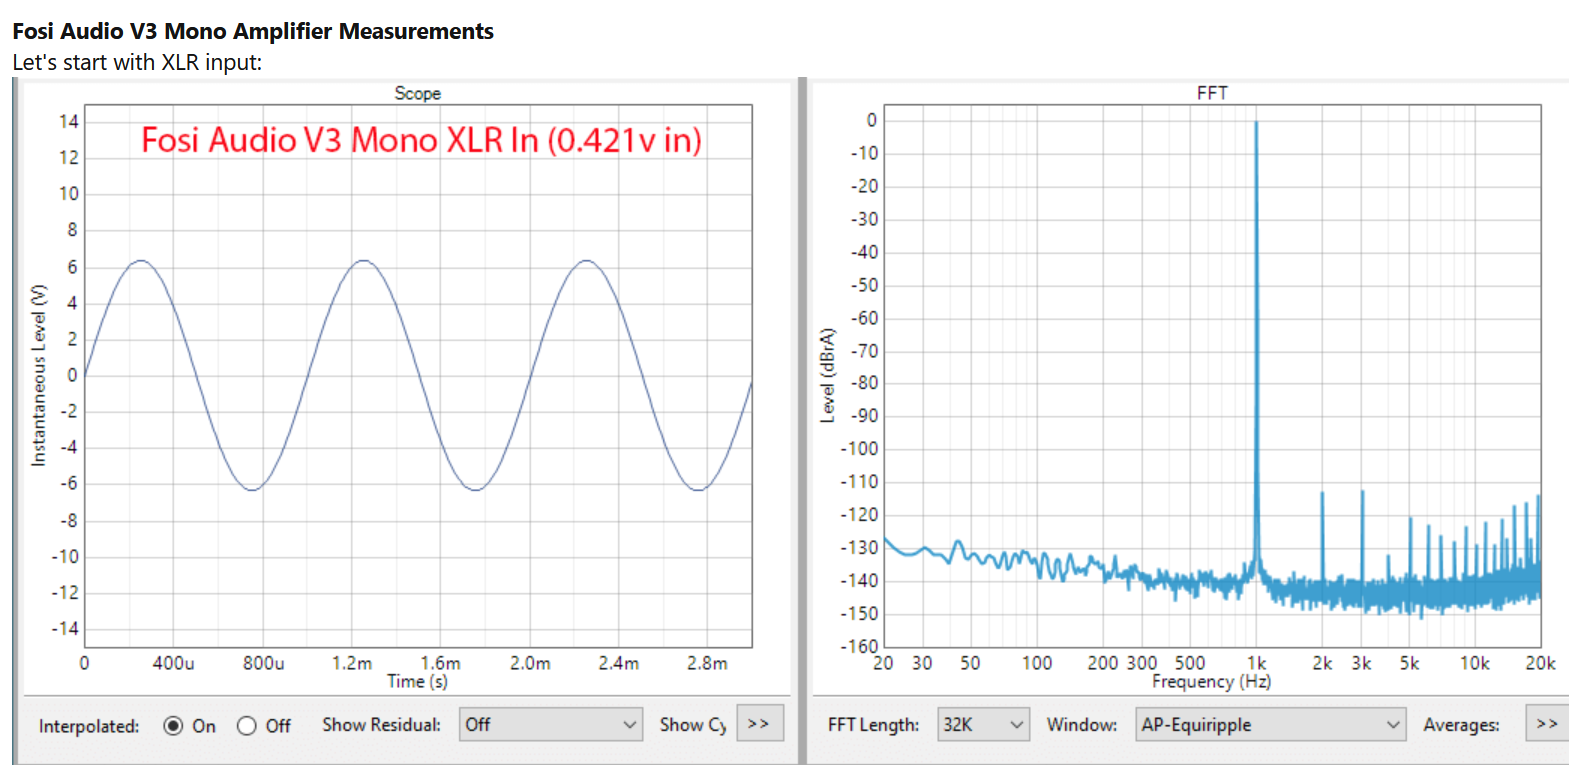Click the "1k" frequency axis tick
The image size is (1578, 765).
(1257, 663)
